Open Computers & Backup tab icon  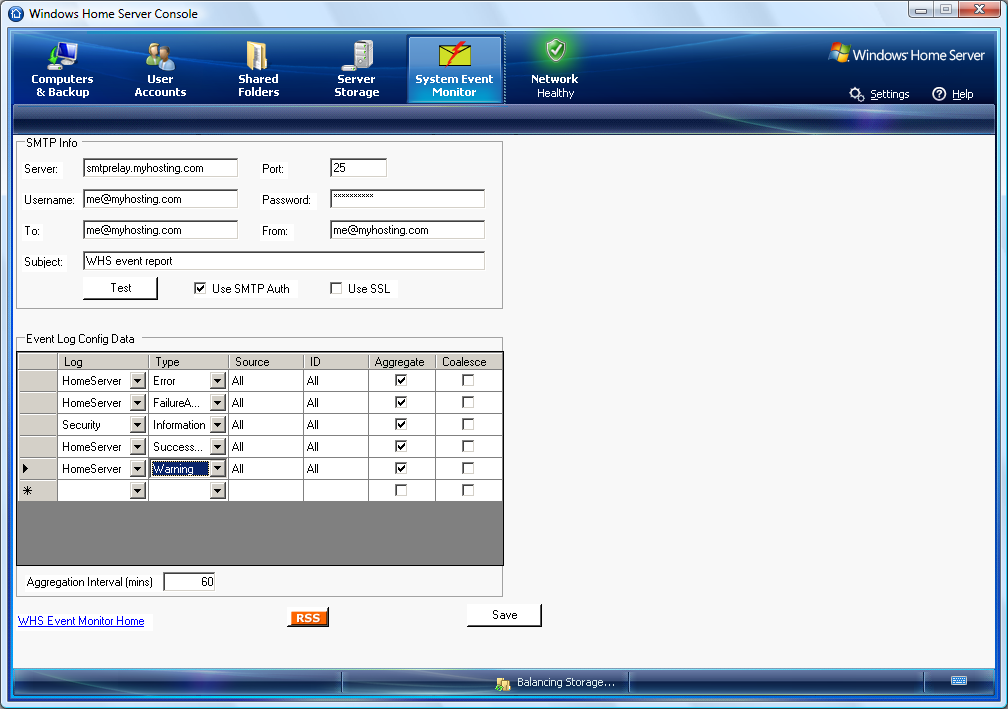pos(62,56)
